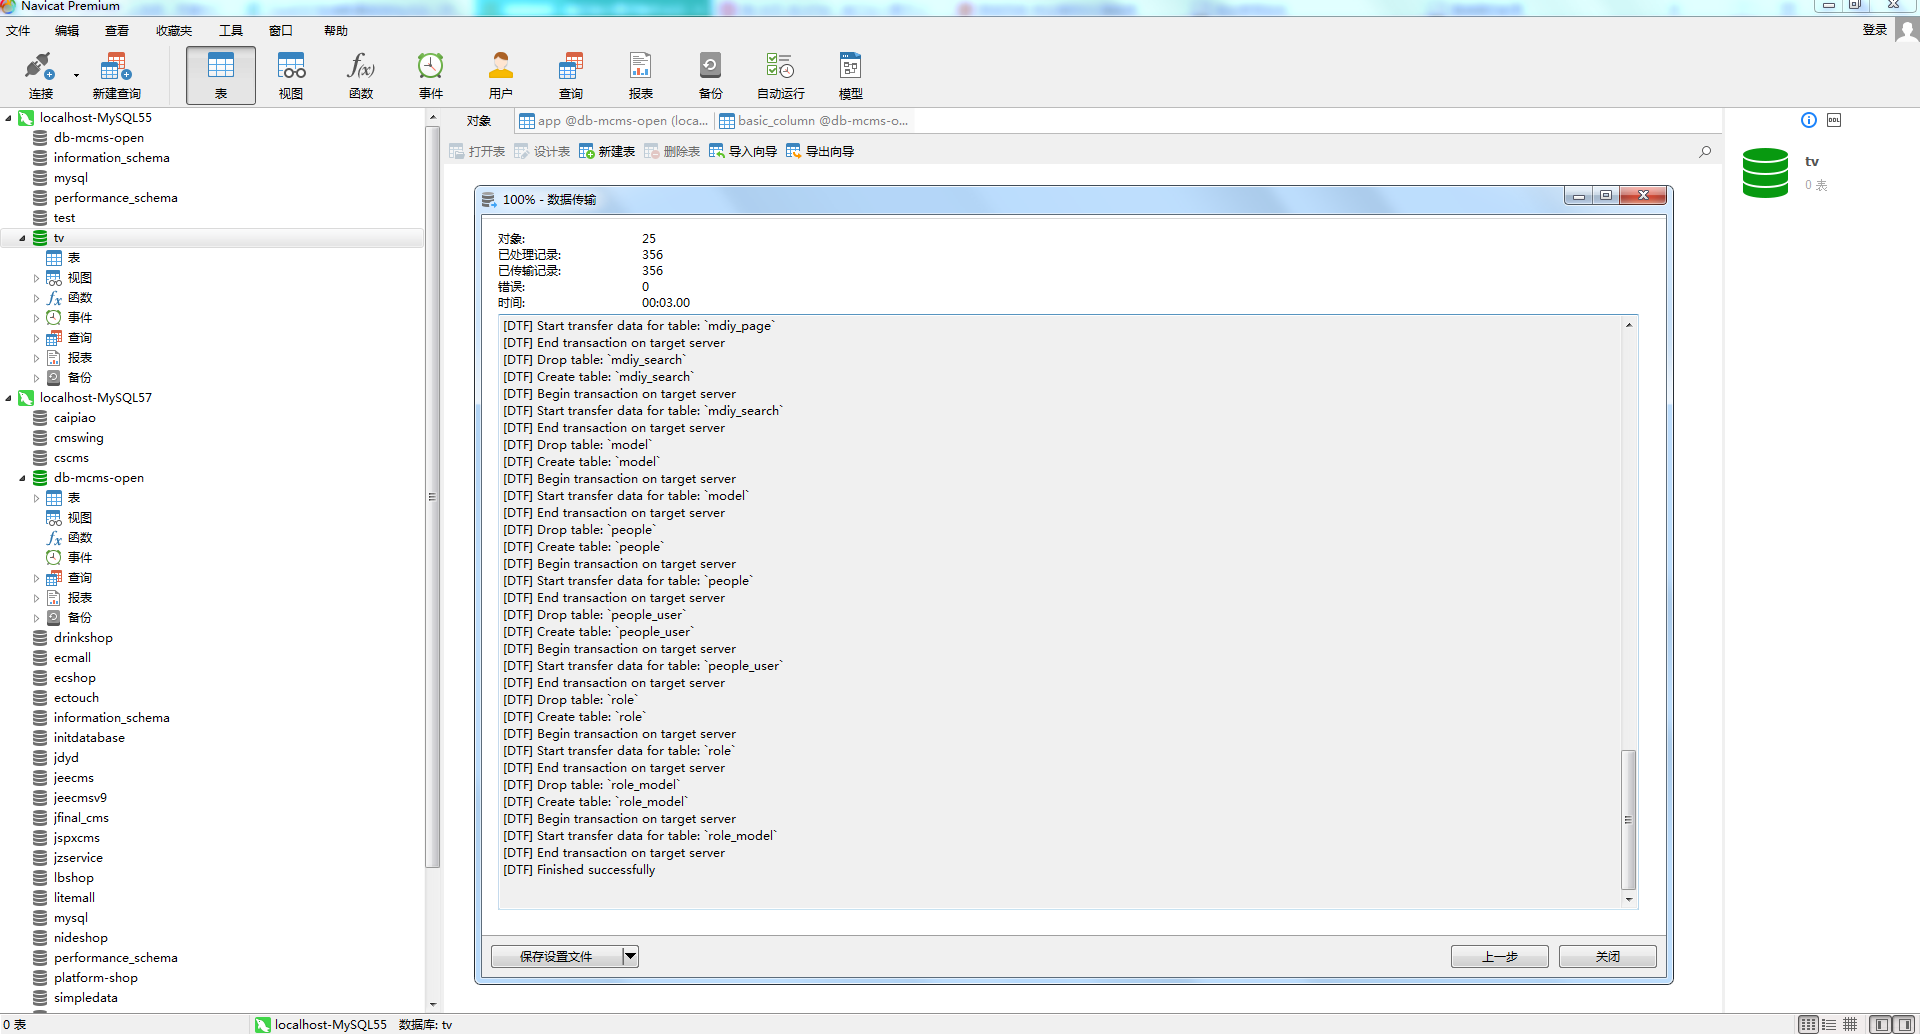This screenshot has height=1034, width=1920.
Task: Select the jeecmsv9 database
Action: click(x=80, y=798)
